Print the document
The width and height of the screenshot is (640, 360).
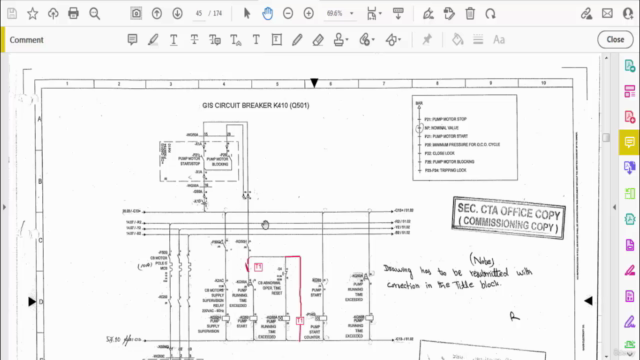point(73,13)
